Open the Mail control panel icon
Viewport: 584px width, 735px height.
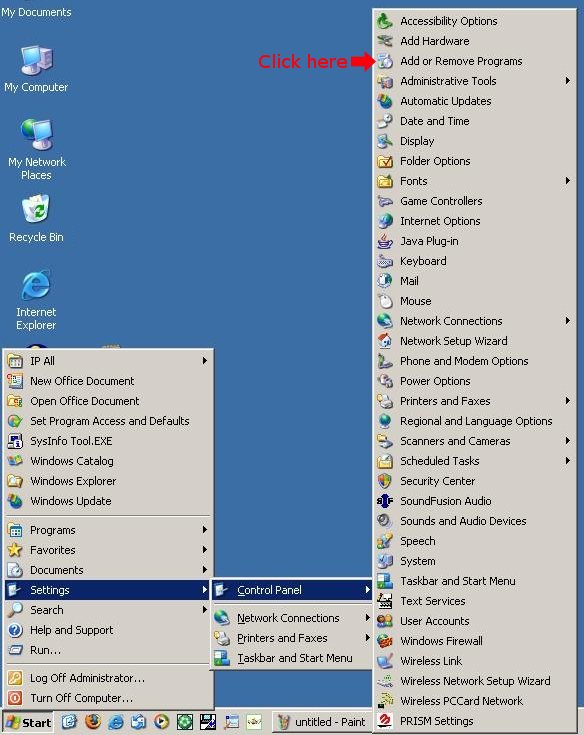coord(385,281)
